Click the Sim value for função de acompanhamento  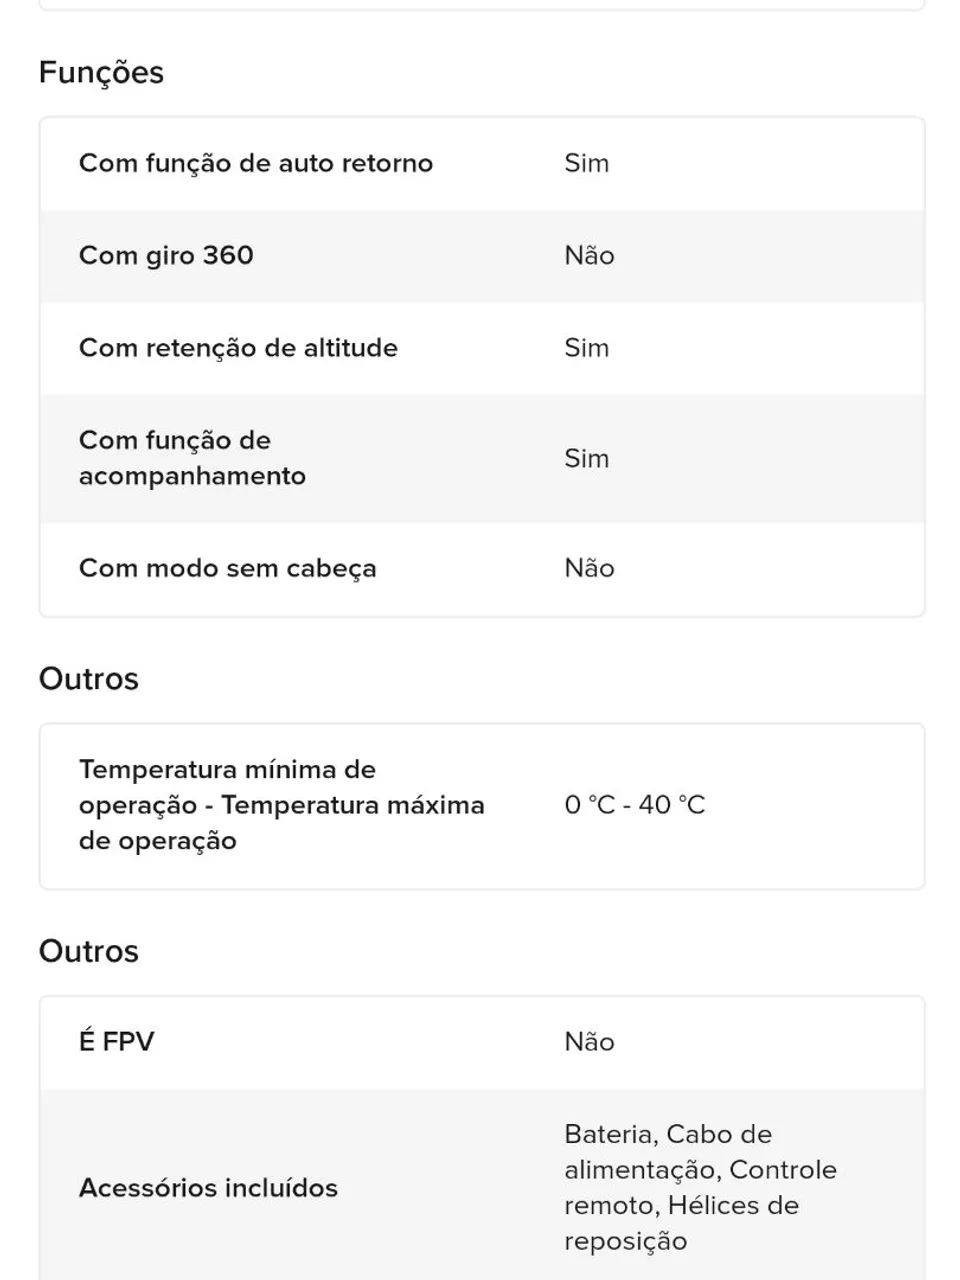click(586, 458)
